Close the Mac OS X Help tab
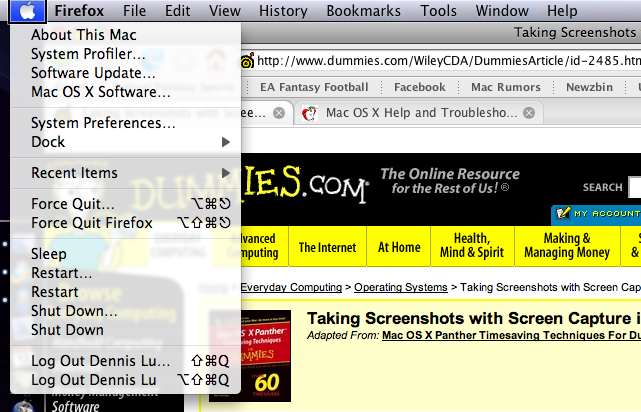641x412 pixels. click(x=529, y=113)
